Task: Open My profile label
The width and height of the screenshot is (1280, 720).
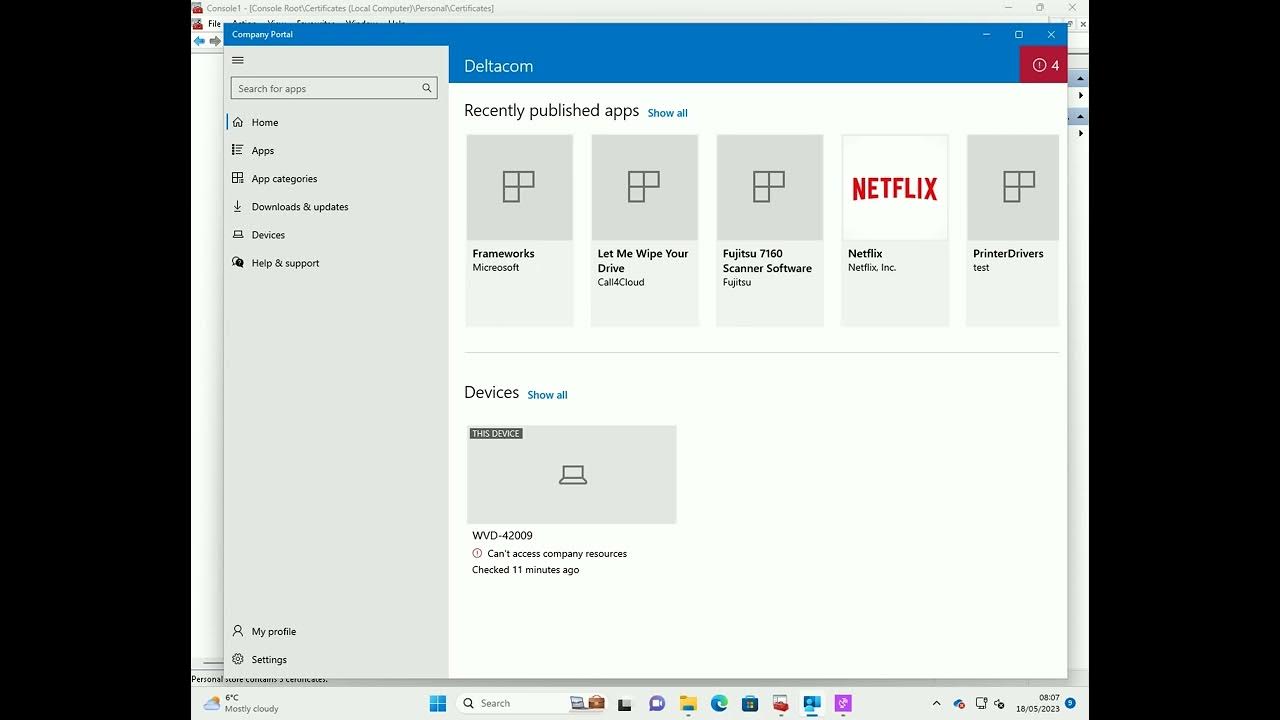Action: (x=274, y=631)
